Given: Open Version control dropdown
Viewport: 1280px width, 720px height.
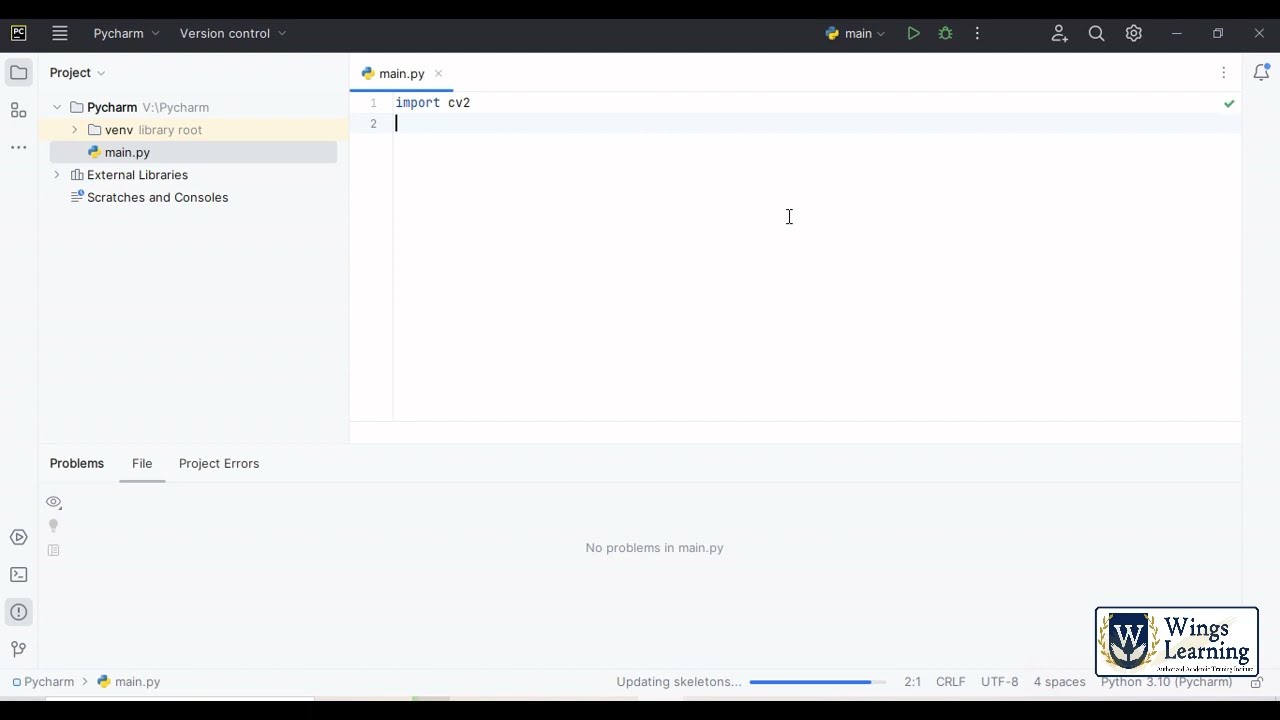Looking at the screenshot, I should (233, 33).
